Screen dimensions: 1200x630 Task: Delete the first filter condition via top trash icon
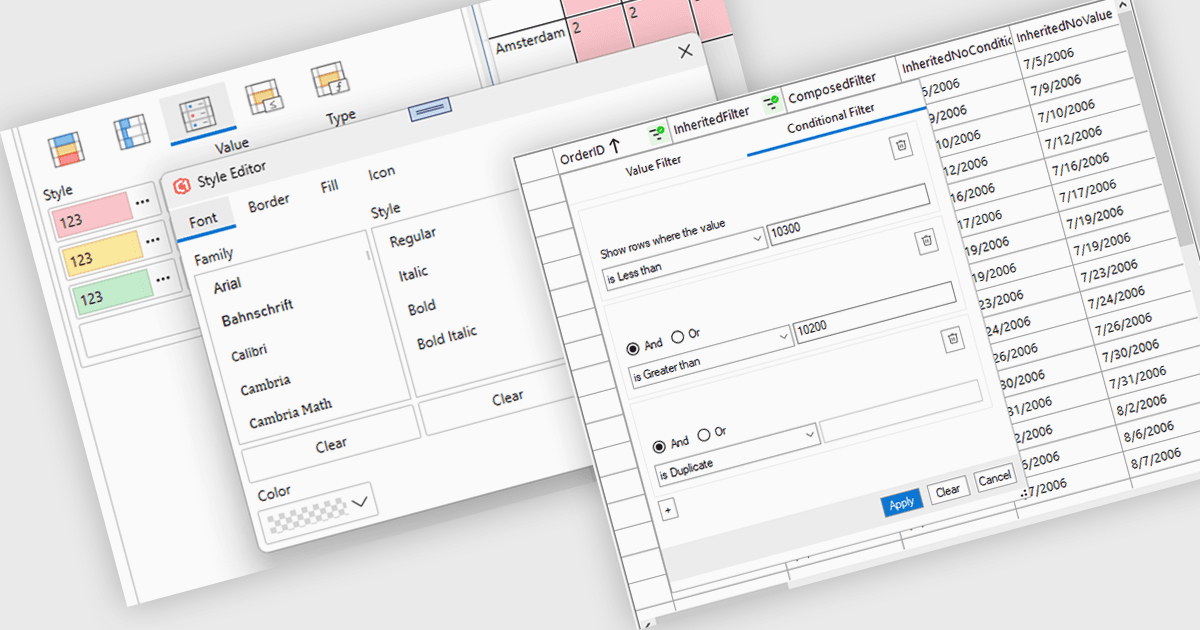(x=901, y=146)
